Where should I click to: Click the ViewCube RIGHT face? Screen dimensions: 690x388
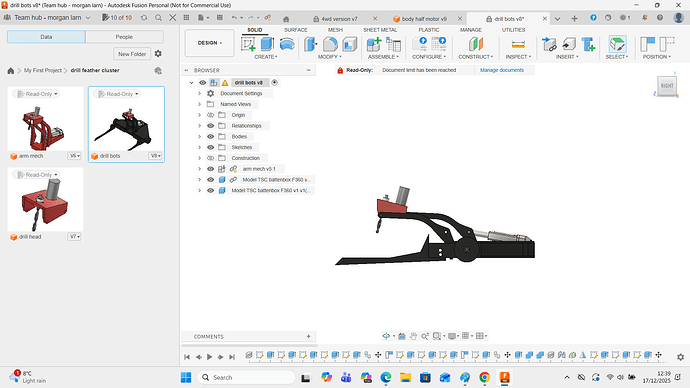click(x=667, y=86)
